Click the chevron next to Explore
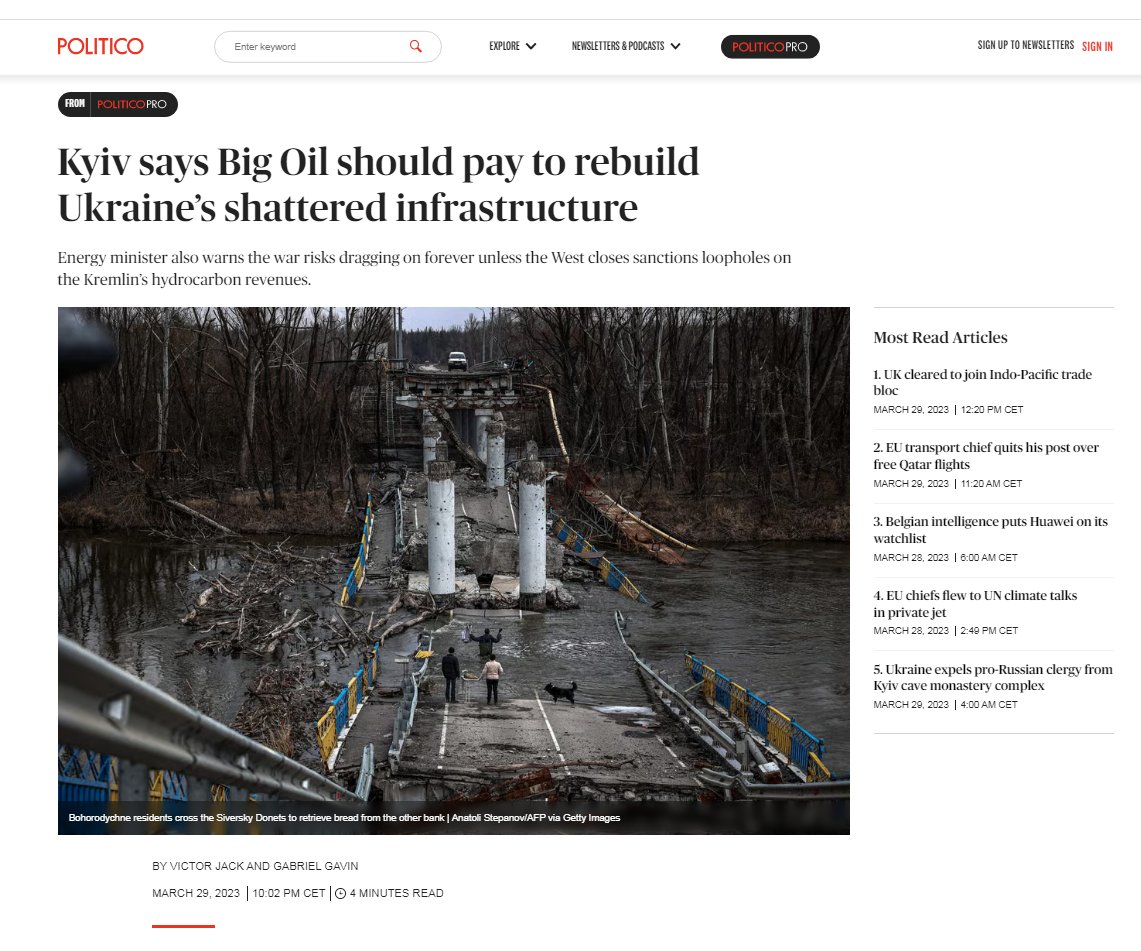This screenshot has height=951, width=1141. point(531,46)
